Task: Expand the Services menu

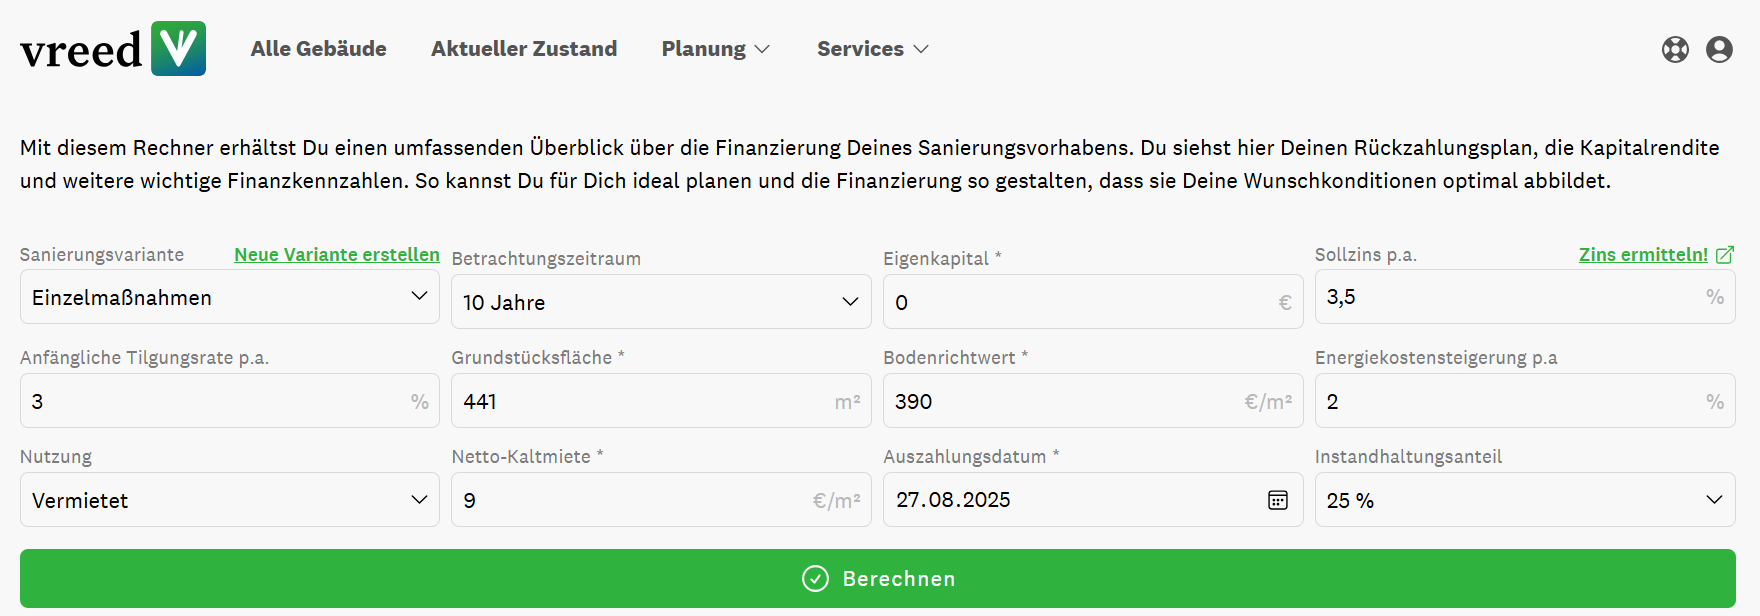Action: [x=872, y=49]
